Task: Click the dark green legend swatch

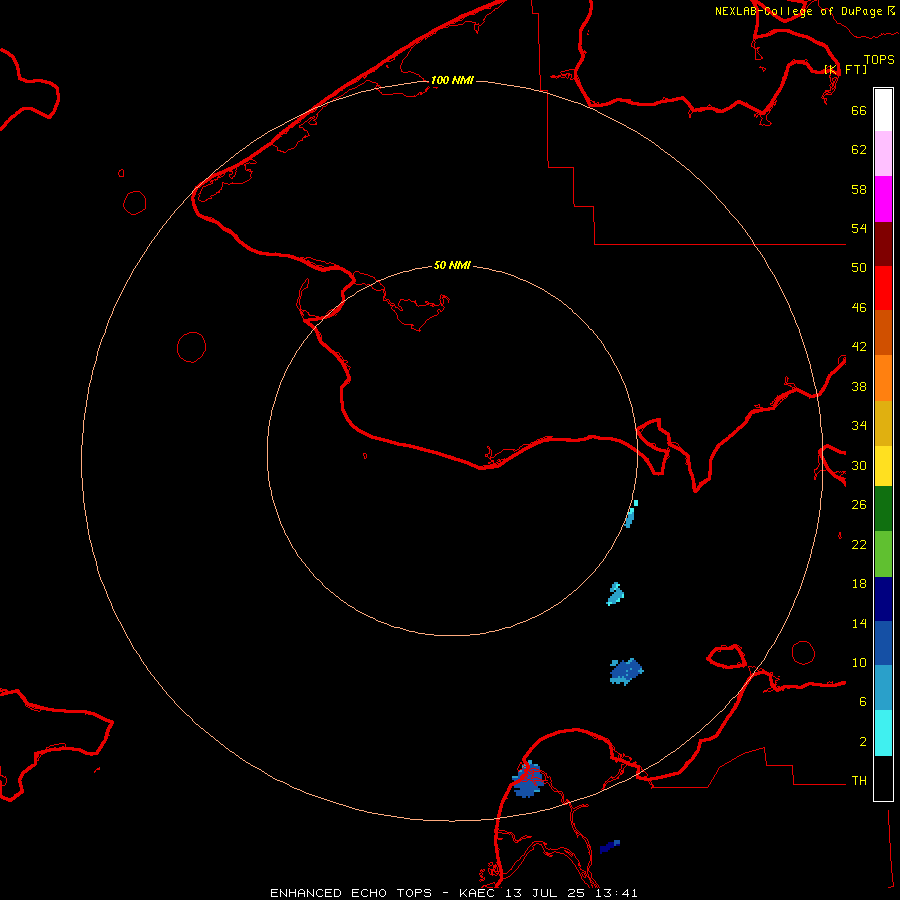Action: pyautogui.click(x=883, y=509)
